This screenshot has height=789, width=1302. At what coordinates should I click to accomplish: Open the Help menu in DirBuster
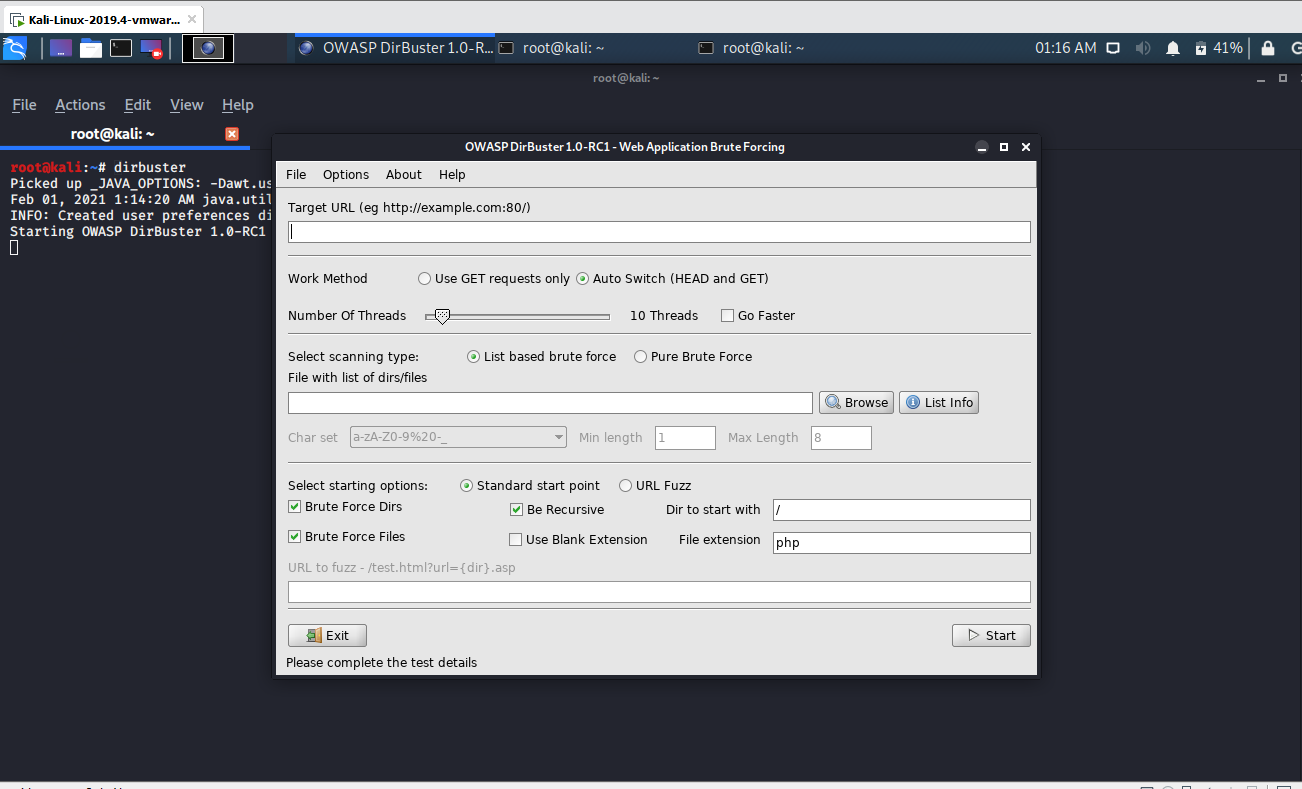click(452, 174)
